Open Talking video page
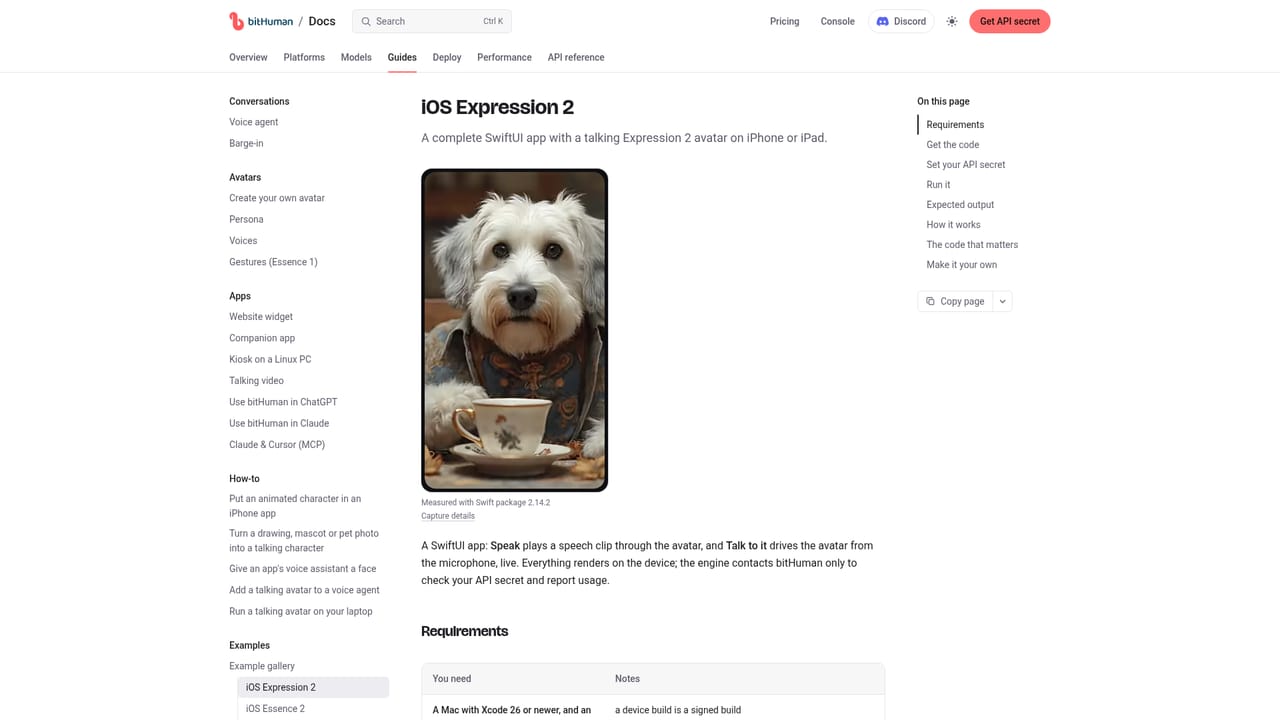The height and width of the screenshot is (720, 1280). click(x=256, y=380)
